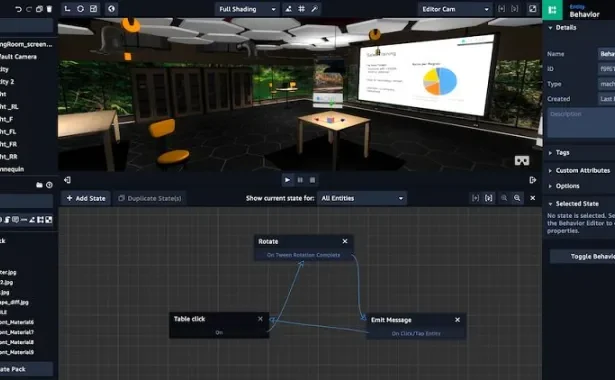Click the Add State button
This screenshot has width=615, height=380.
86,198
